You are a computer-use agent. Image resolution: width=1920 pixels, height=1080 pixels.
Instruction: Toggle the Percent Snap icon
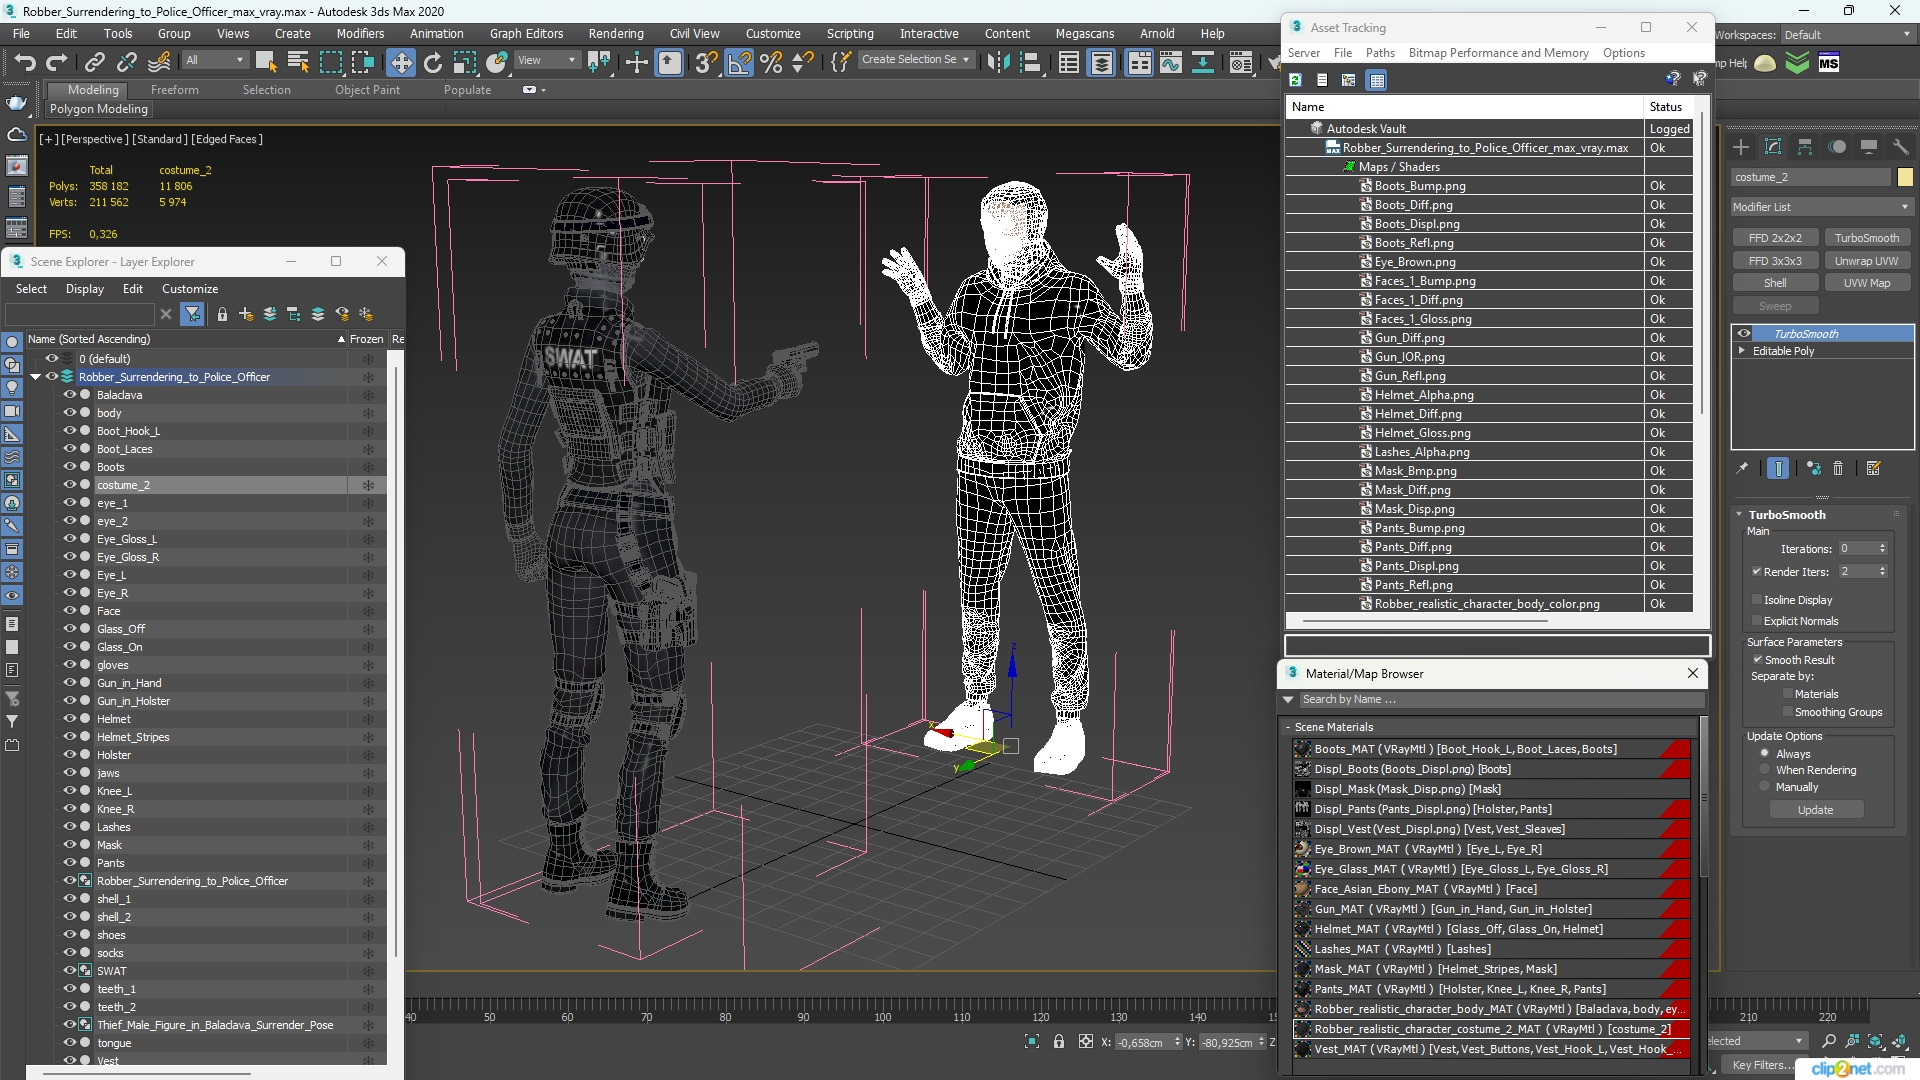(771, 62)
